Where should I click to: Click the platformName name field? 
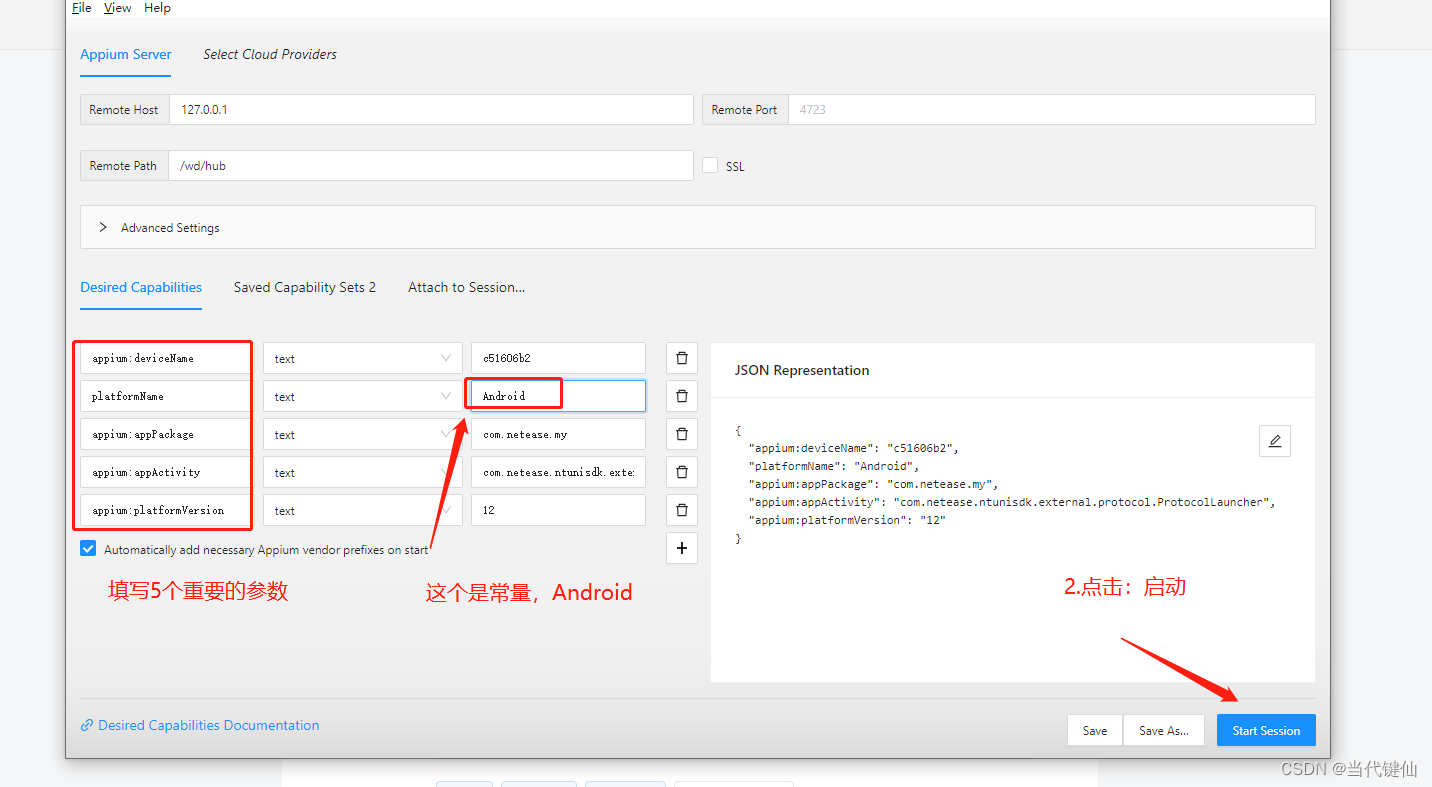165,396
